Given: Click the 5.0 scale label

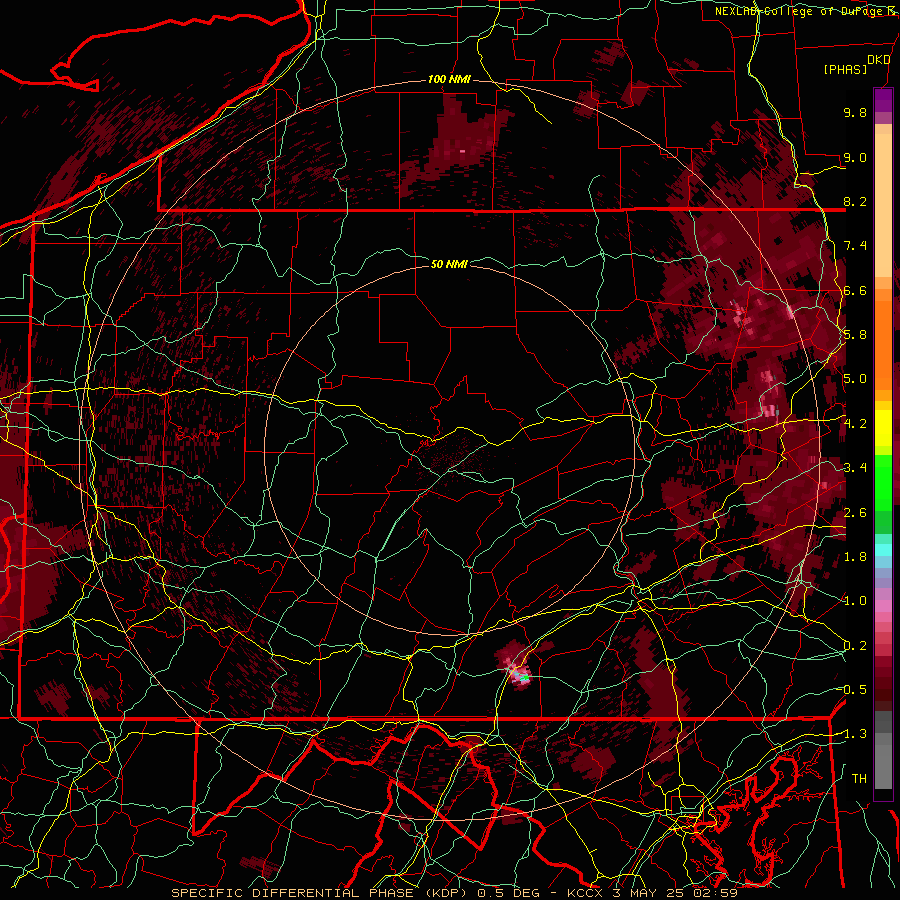Looking at the screenshot, I should [x=855, y=379].
